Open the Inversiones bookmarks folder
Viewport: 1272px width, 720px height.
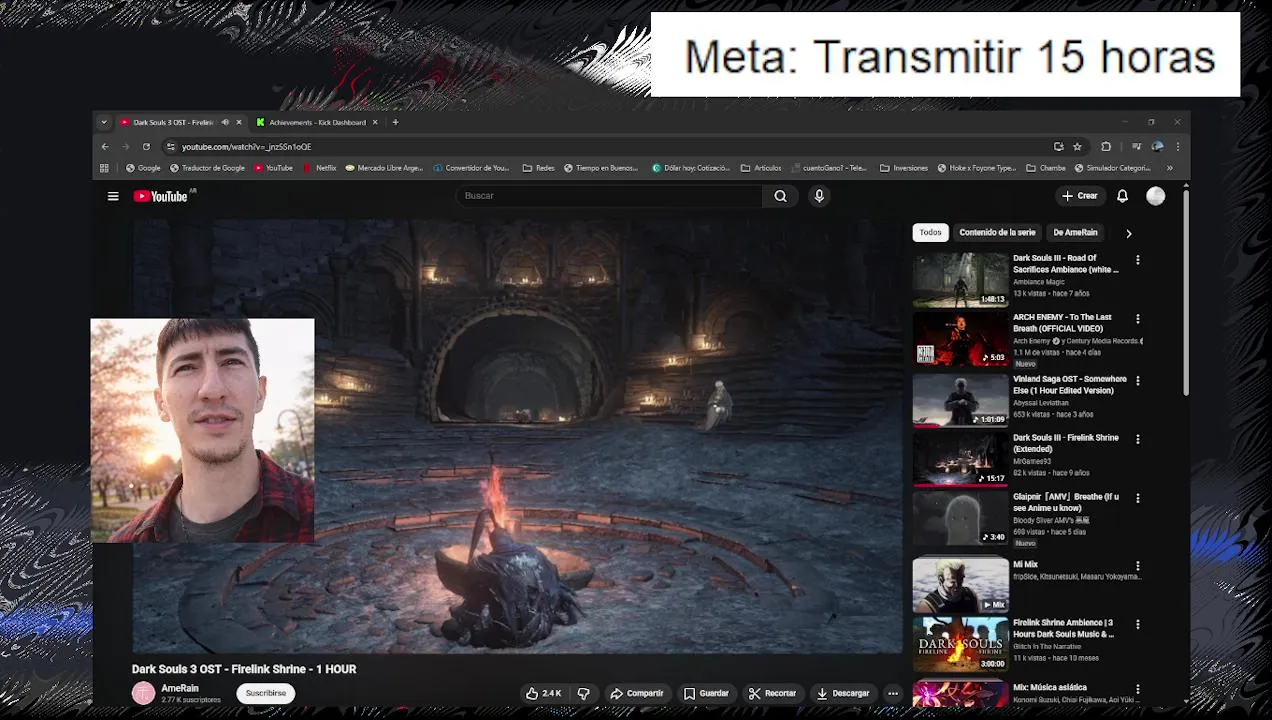904,168
